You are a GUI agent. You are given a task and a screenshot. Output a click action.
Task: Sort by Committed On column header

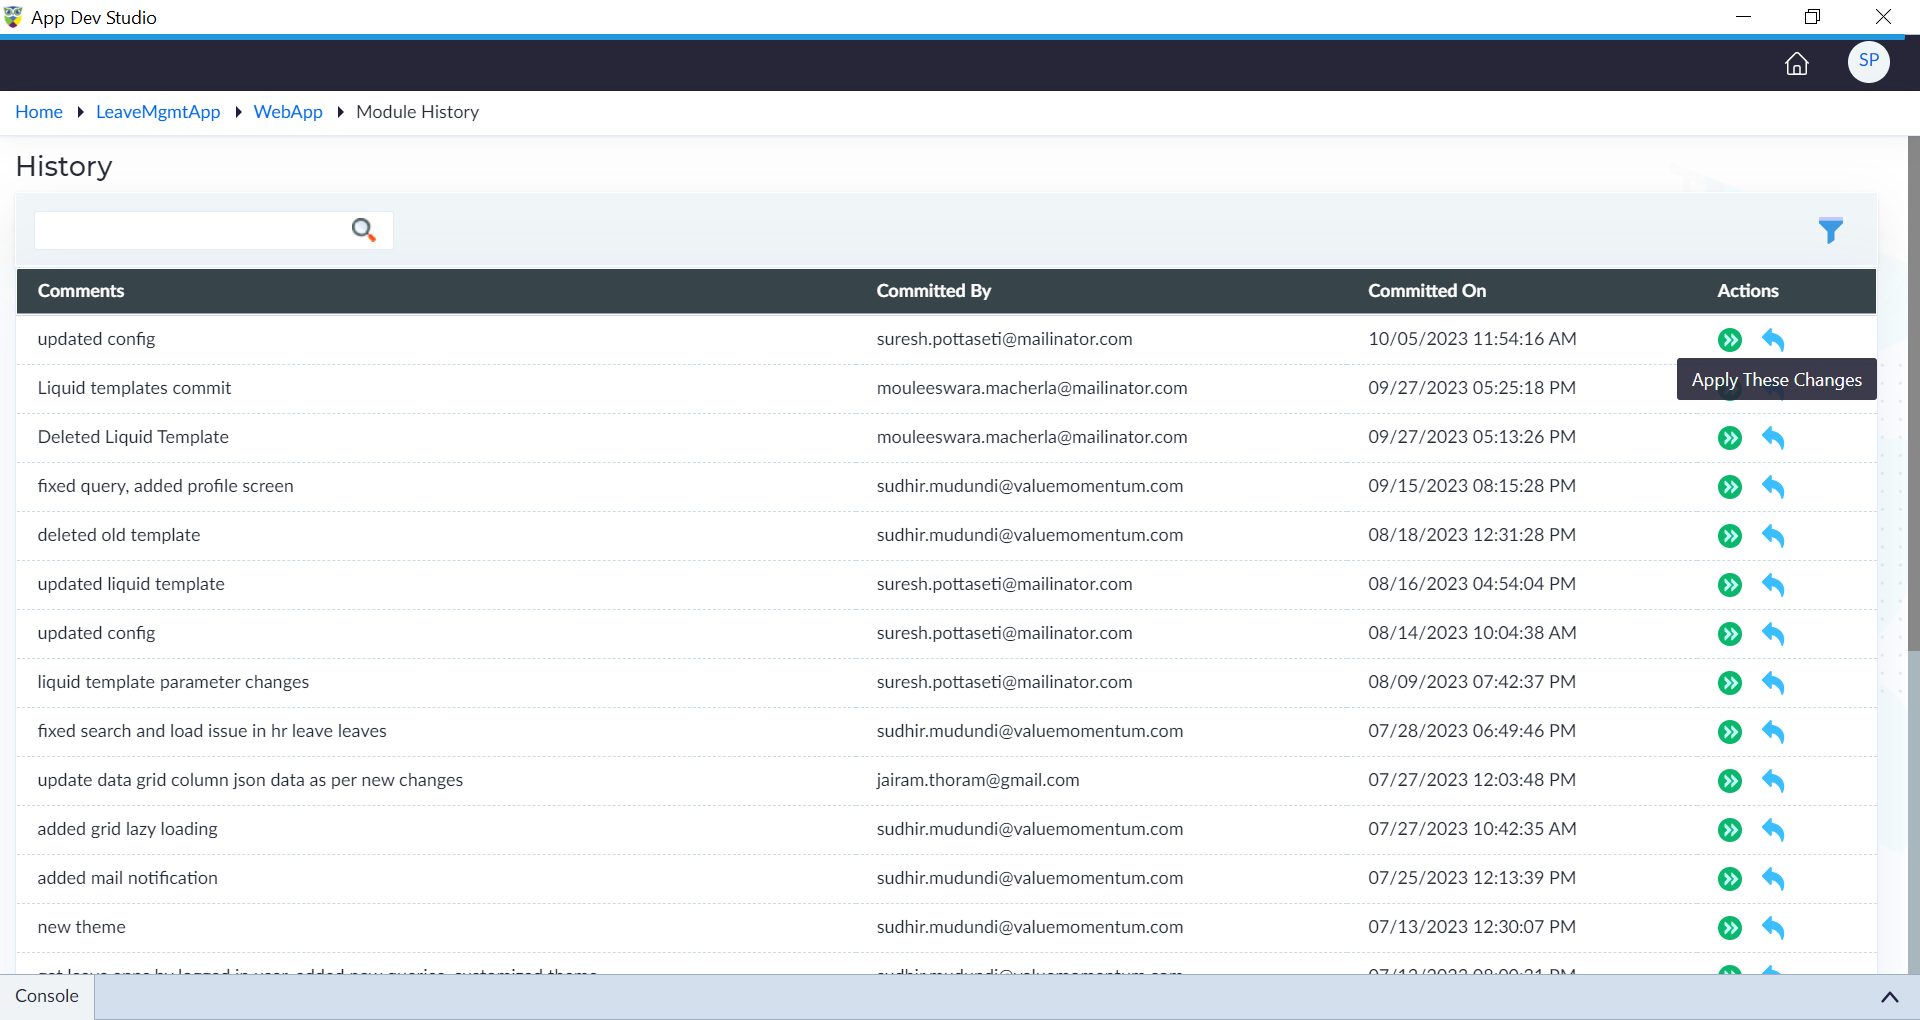1427,291
